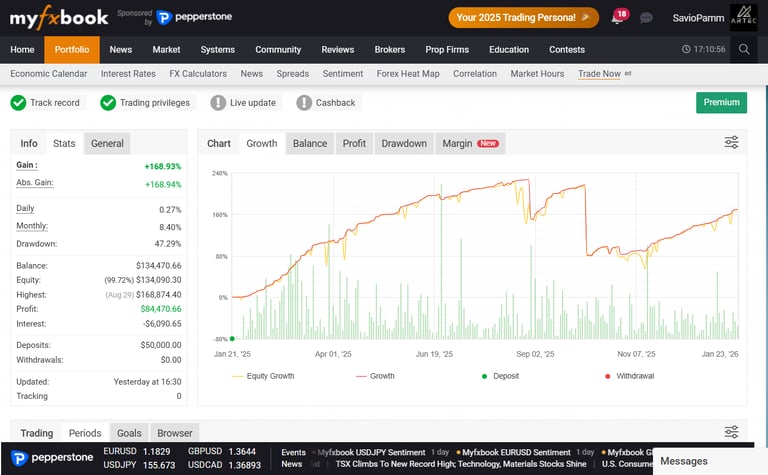Click the Gain label
This screenshot has height=475, width=768.
(26, 165)
